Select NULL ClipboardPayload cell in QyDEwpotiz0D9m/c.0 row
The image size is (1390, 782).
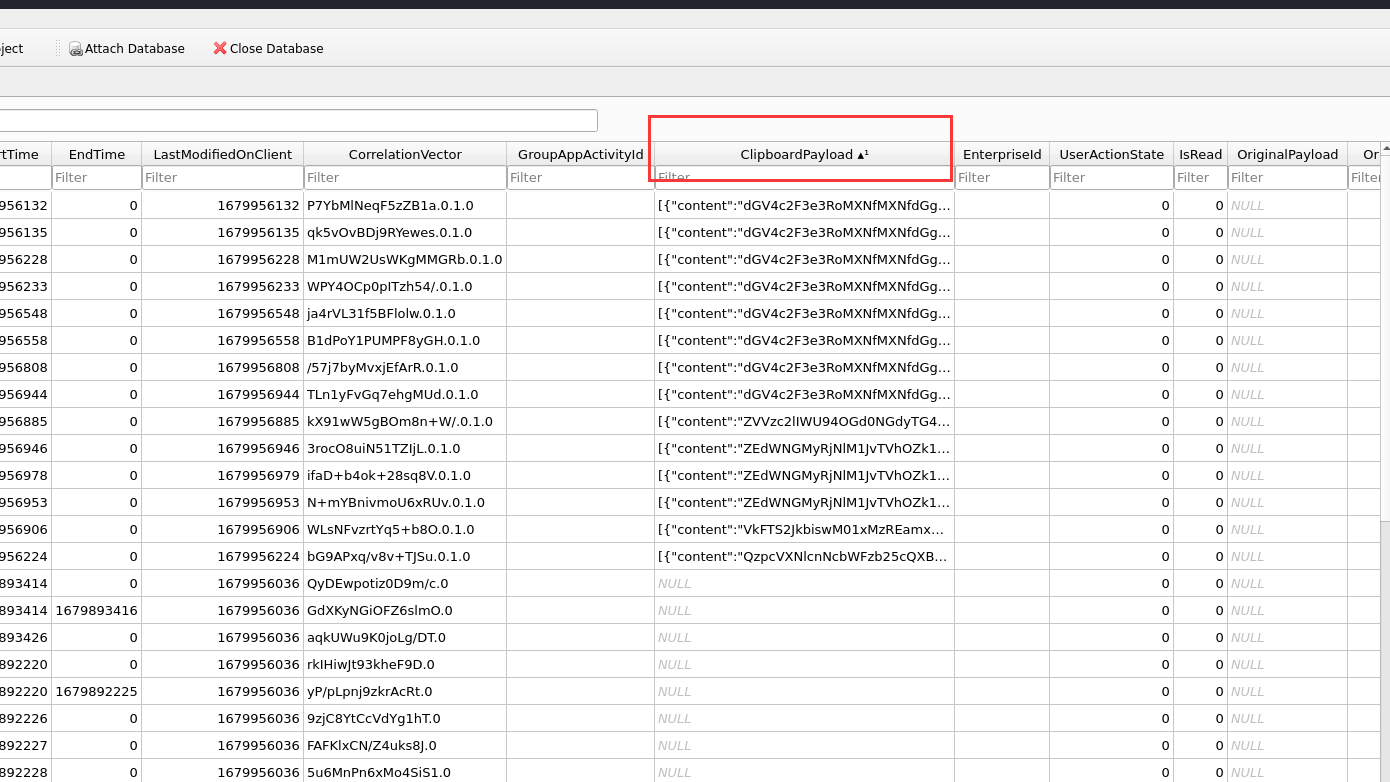(x=804, y=583)
